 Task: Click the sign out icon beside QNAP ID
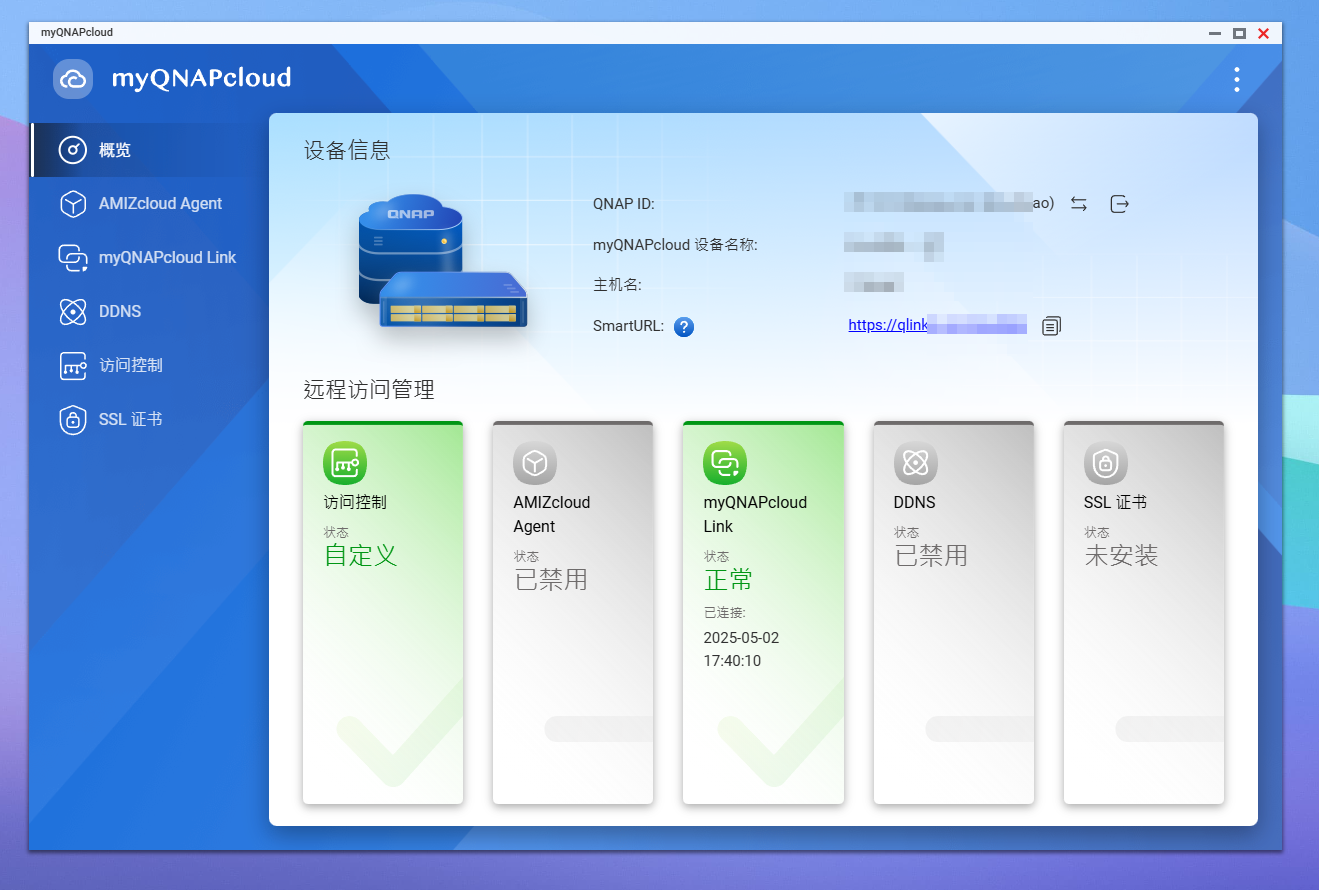coord(1119,204)
